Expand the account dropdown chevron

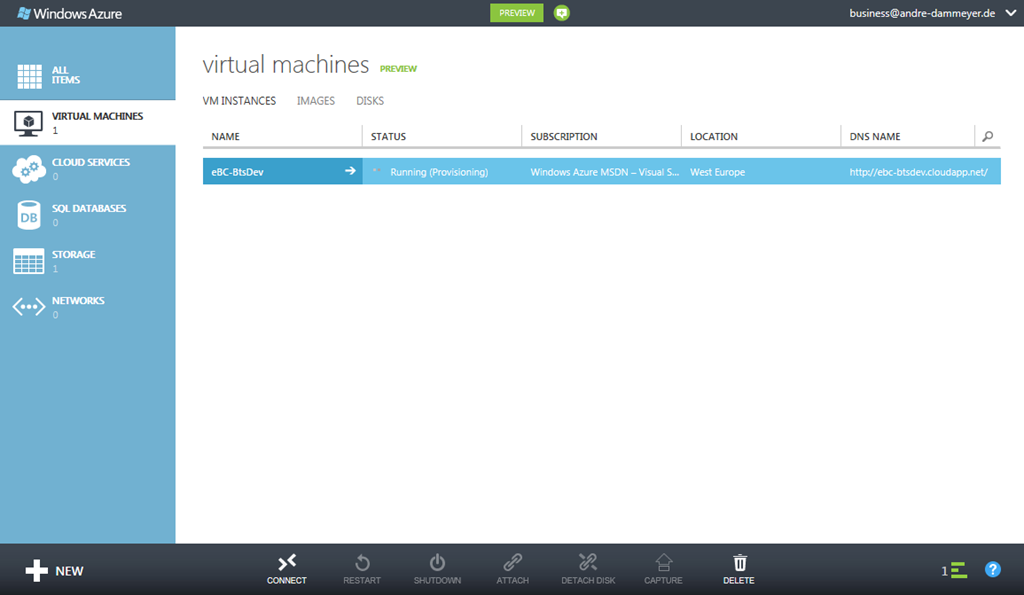[x=1010, y=13]
